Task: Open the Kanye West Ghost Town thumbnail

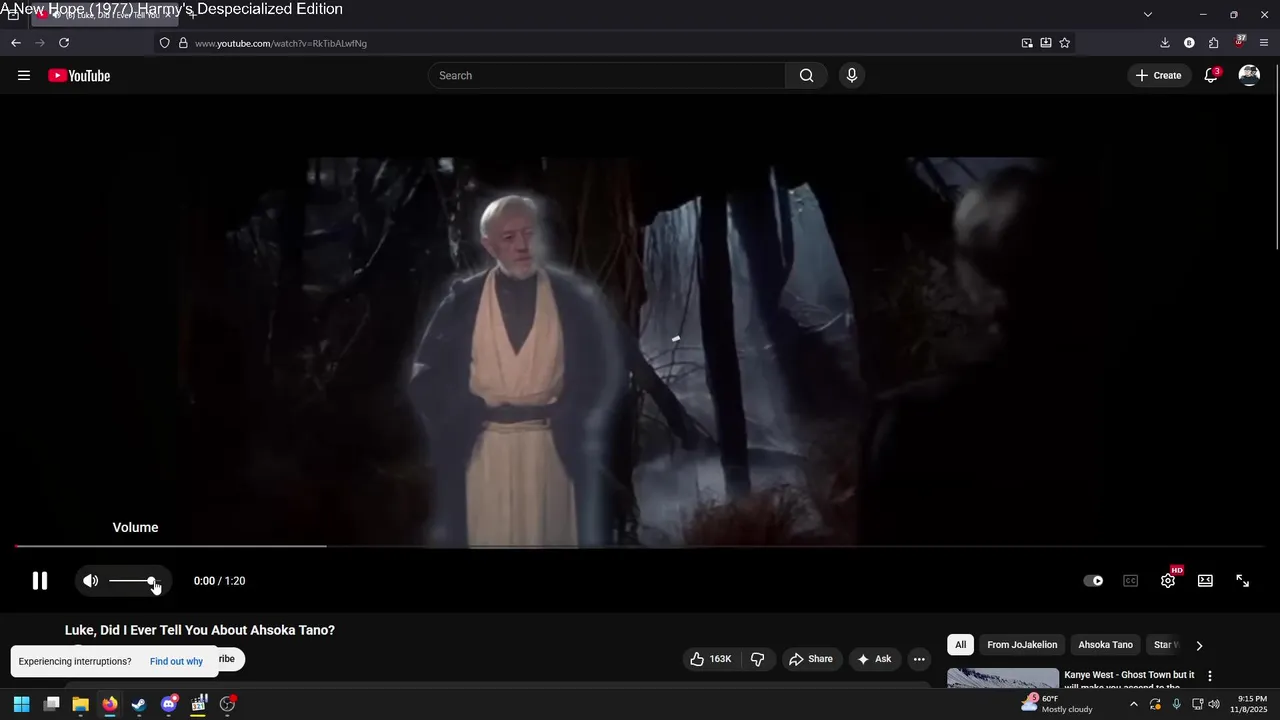Action: pos(1003,679)
